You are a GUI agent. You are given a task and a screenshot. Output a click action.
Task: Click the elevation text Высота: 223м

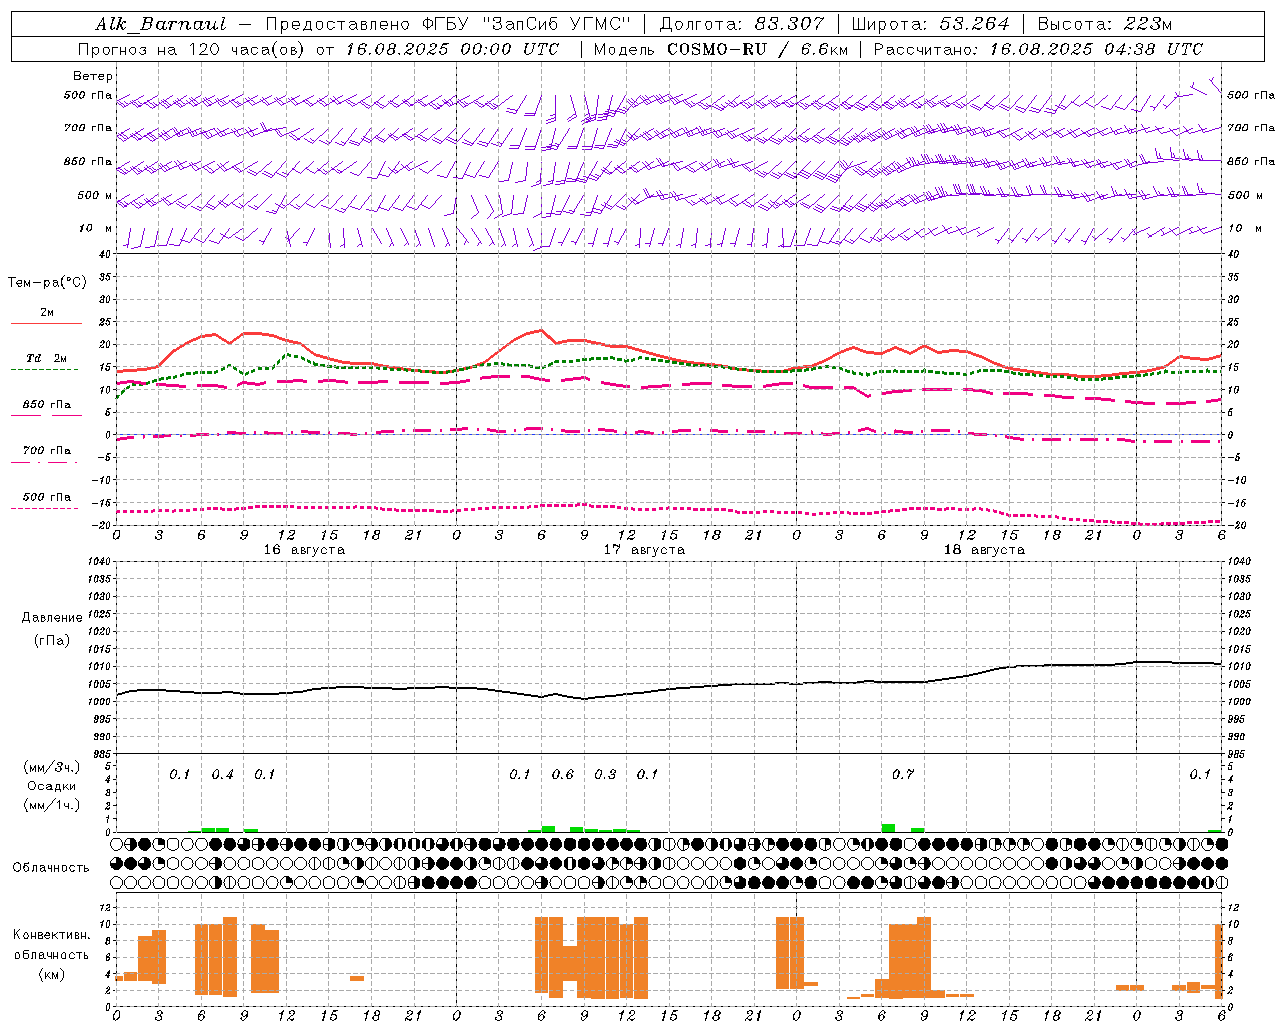[1104, 24]
